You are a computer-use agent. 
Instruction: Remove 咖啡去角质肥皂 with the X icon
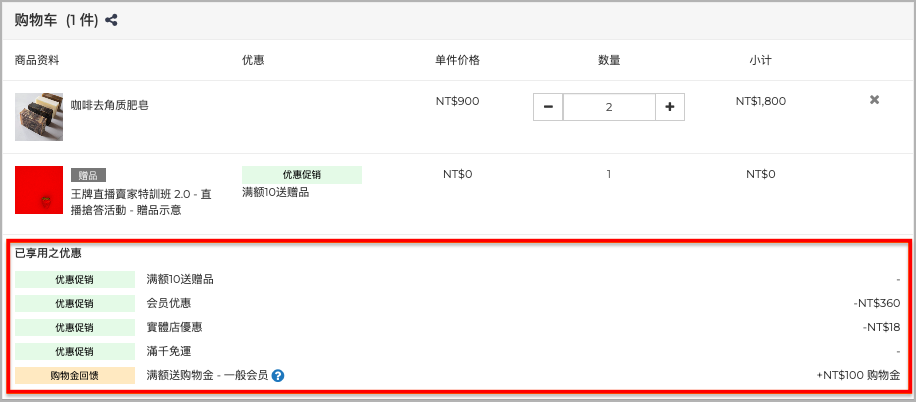coord(874,100)
